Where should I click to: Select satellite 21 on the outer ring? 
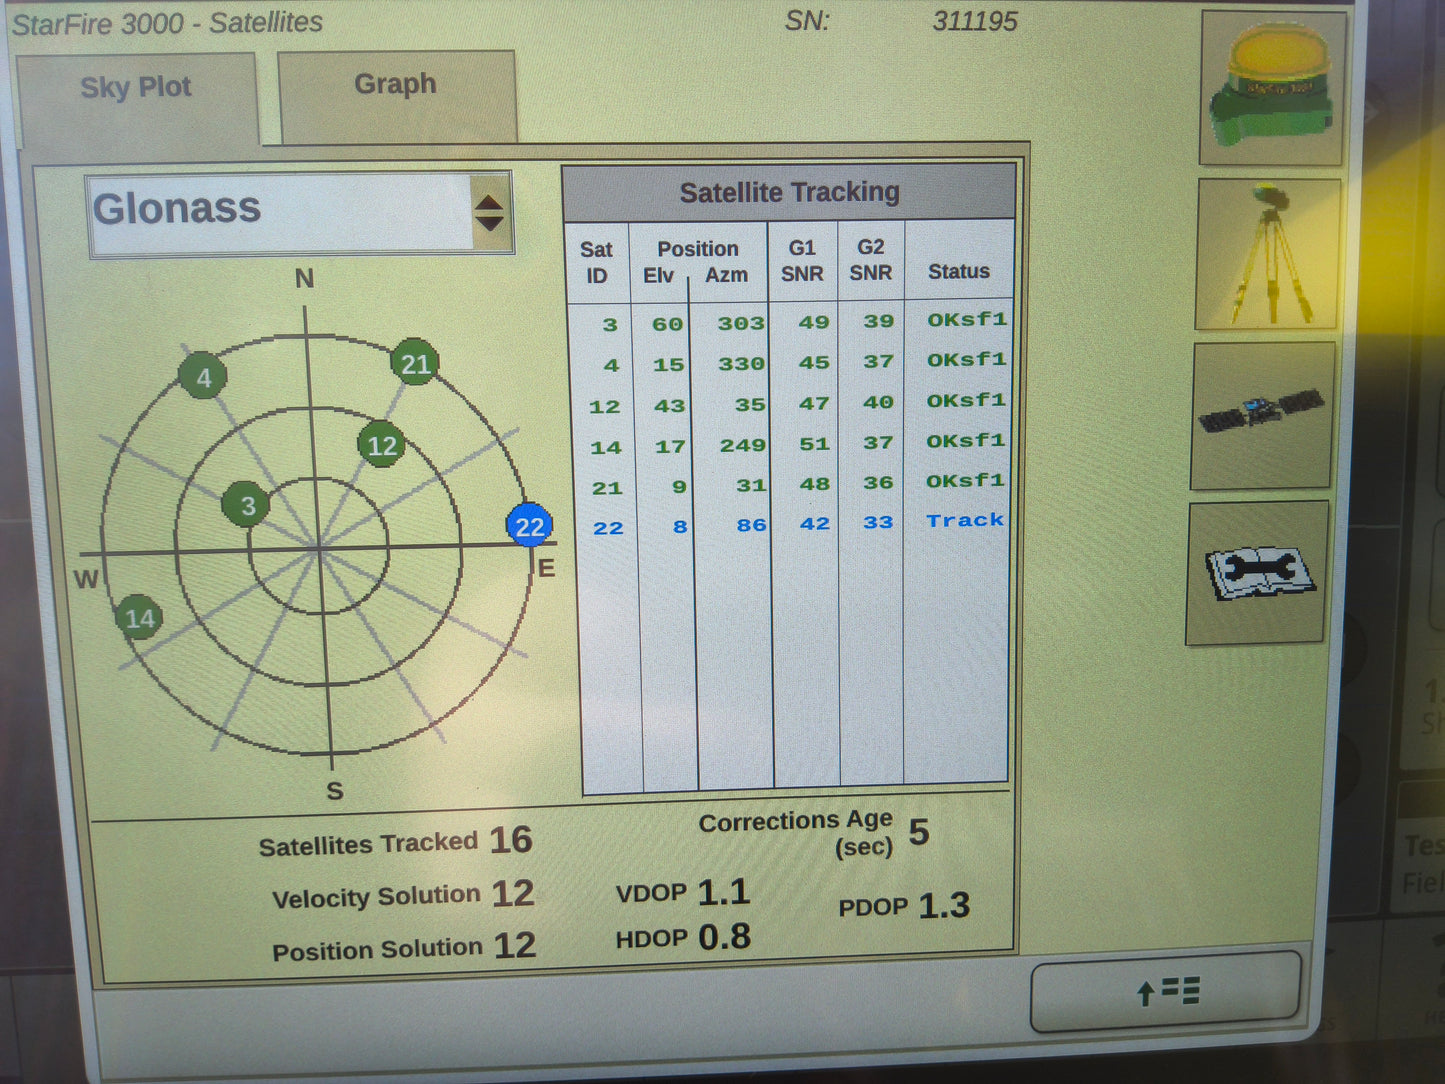click(x=415, y=364)
